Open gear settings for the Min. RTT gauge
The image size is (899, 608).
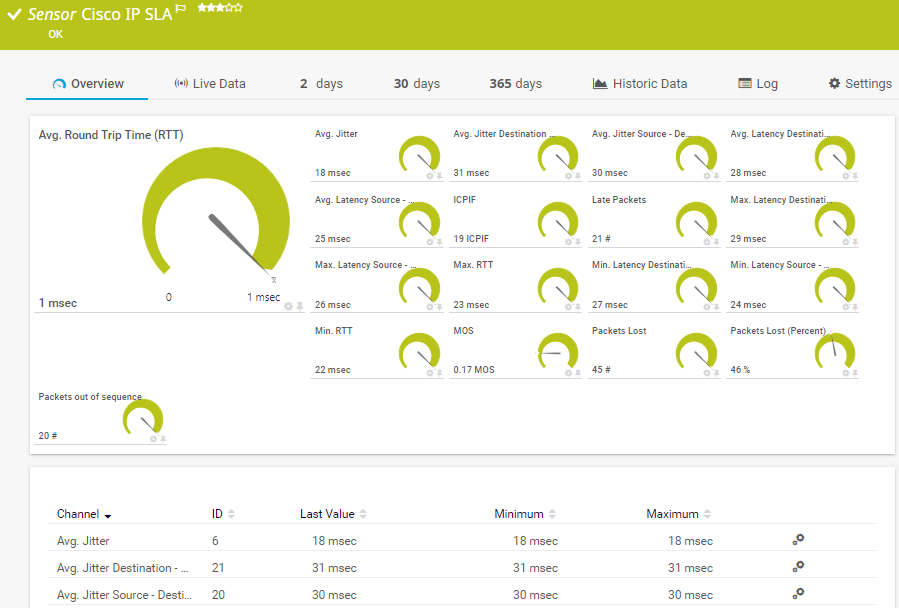tap(430, 373)
